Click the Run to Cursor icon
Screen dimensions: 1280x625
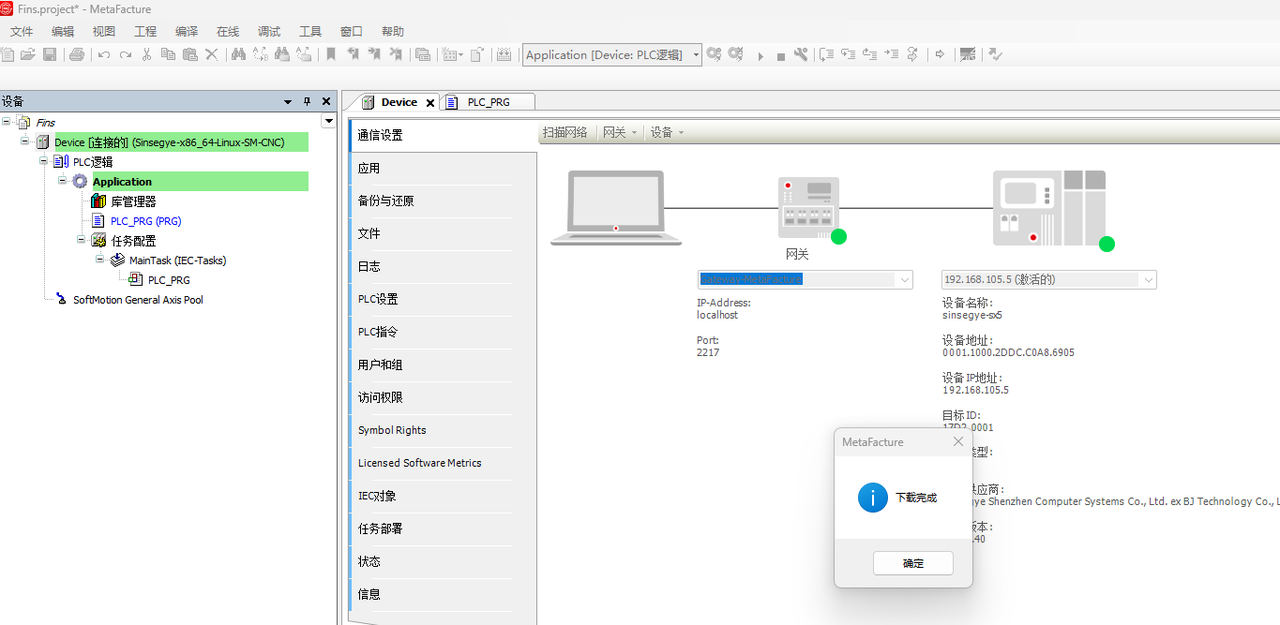coord(891,55)
